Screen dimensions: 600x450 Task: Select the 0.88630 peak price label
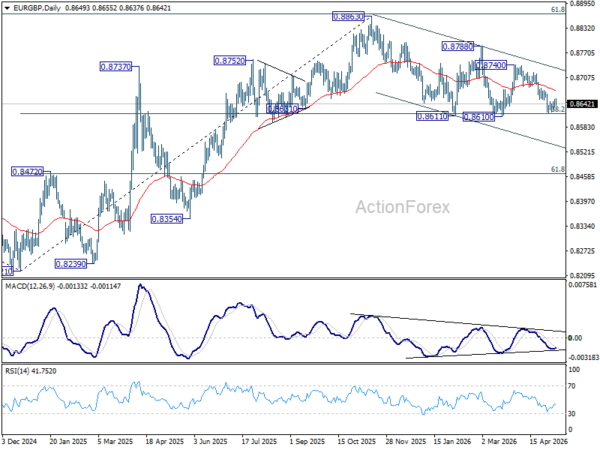(x=348, y=16)
